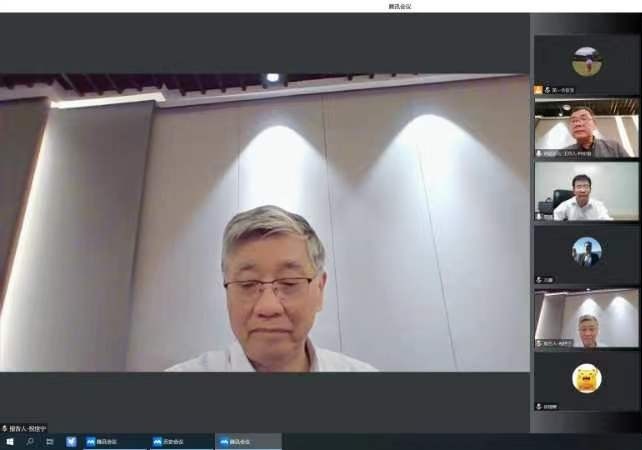Open Task View from the taskbar

(50, 441)
